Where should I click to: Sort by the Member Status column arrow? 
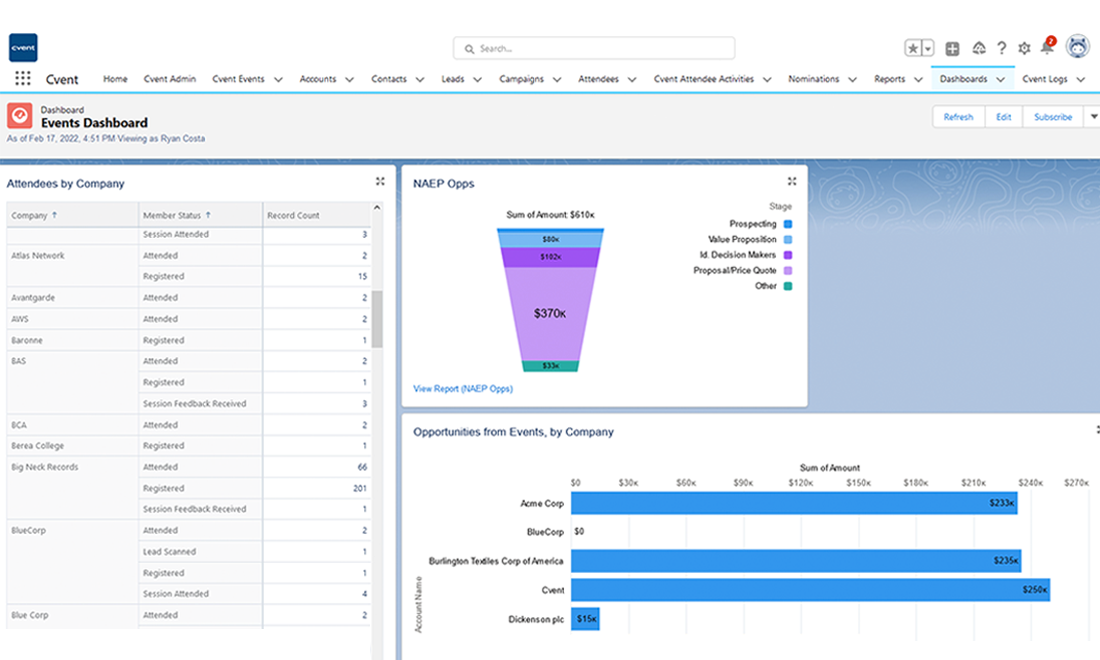(x=208, y=215)
